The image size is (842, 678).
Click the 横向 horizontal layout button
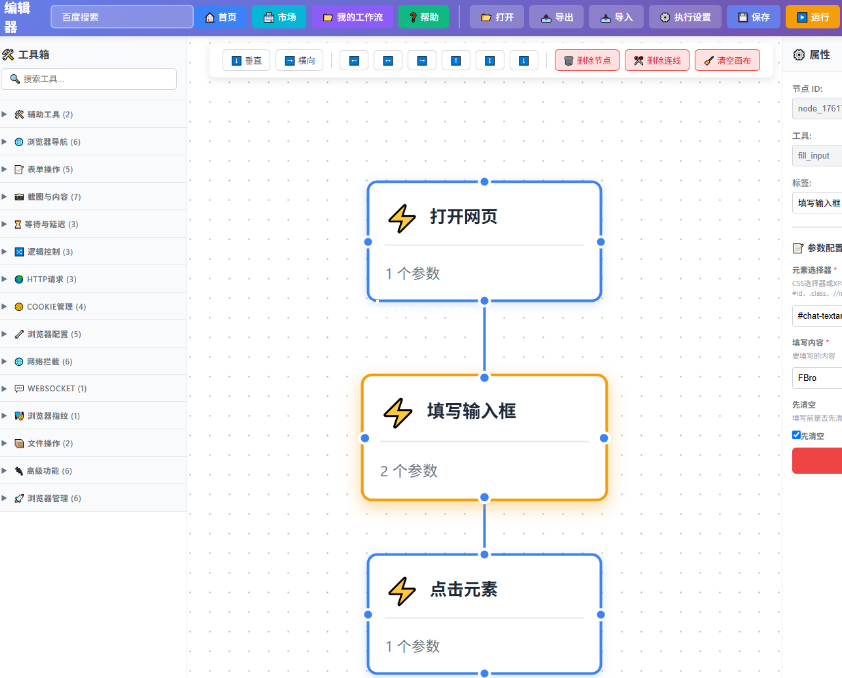click(299, 61)
